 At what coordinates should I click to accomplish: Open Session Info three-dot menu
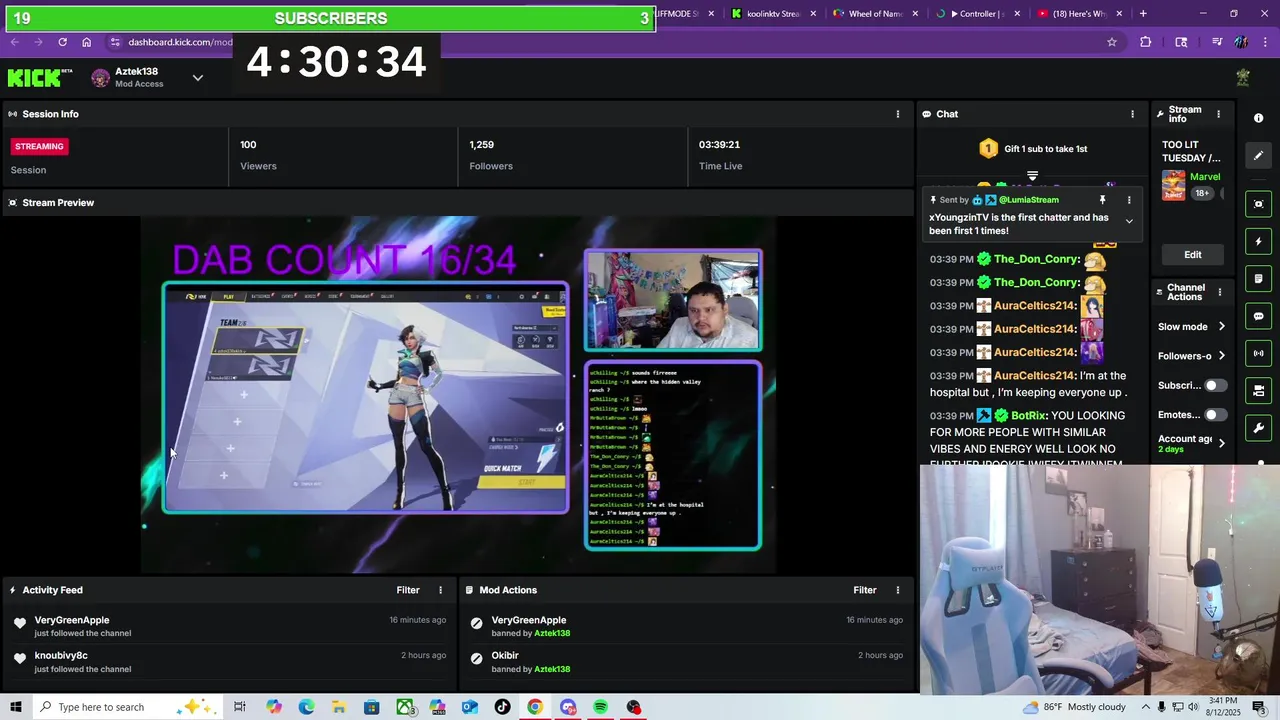[x=897, y=114]
